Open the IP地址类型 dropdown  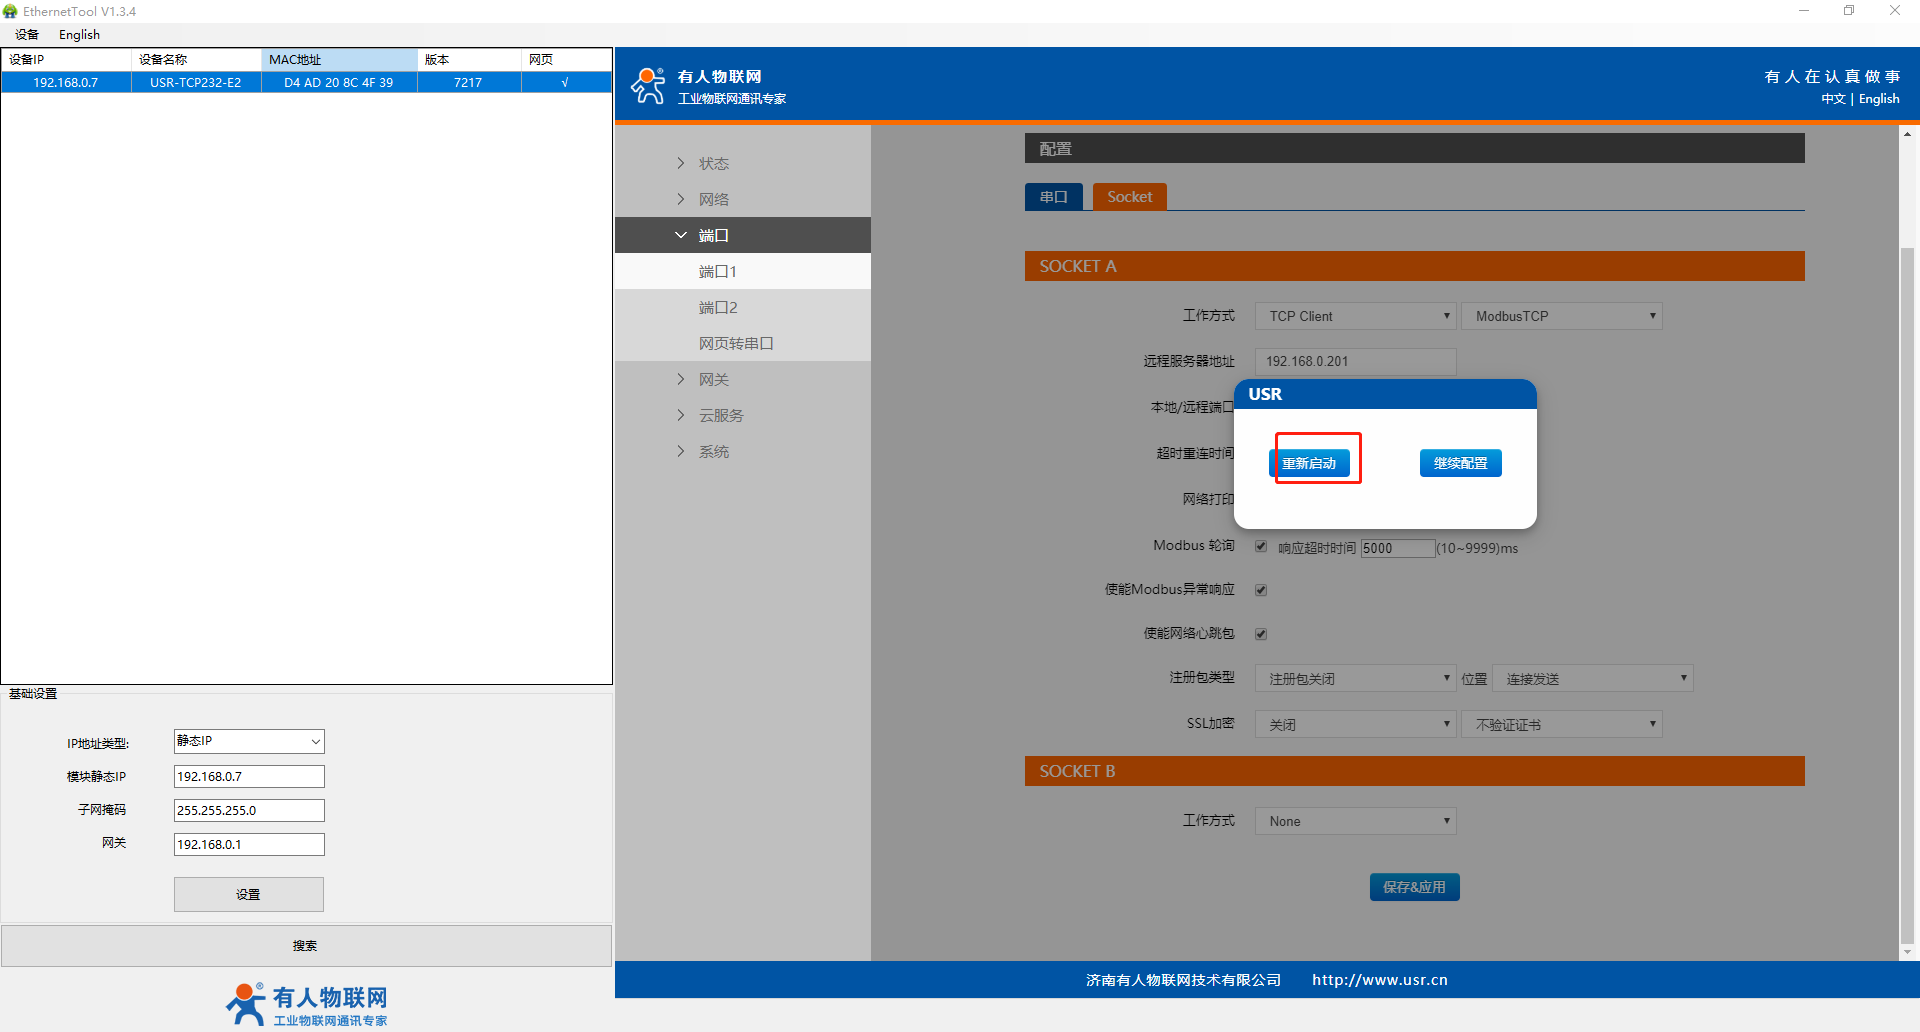pyautogui.click(x=249, y=741)
